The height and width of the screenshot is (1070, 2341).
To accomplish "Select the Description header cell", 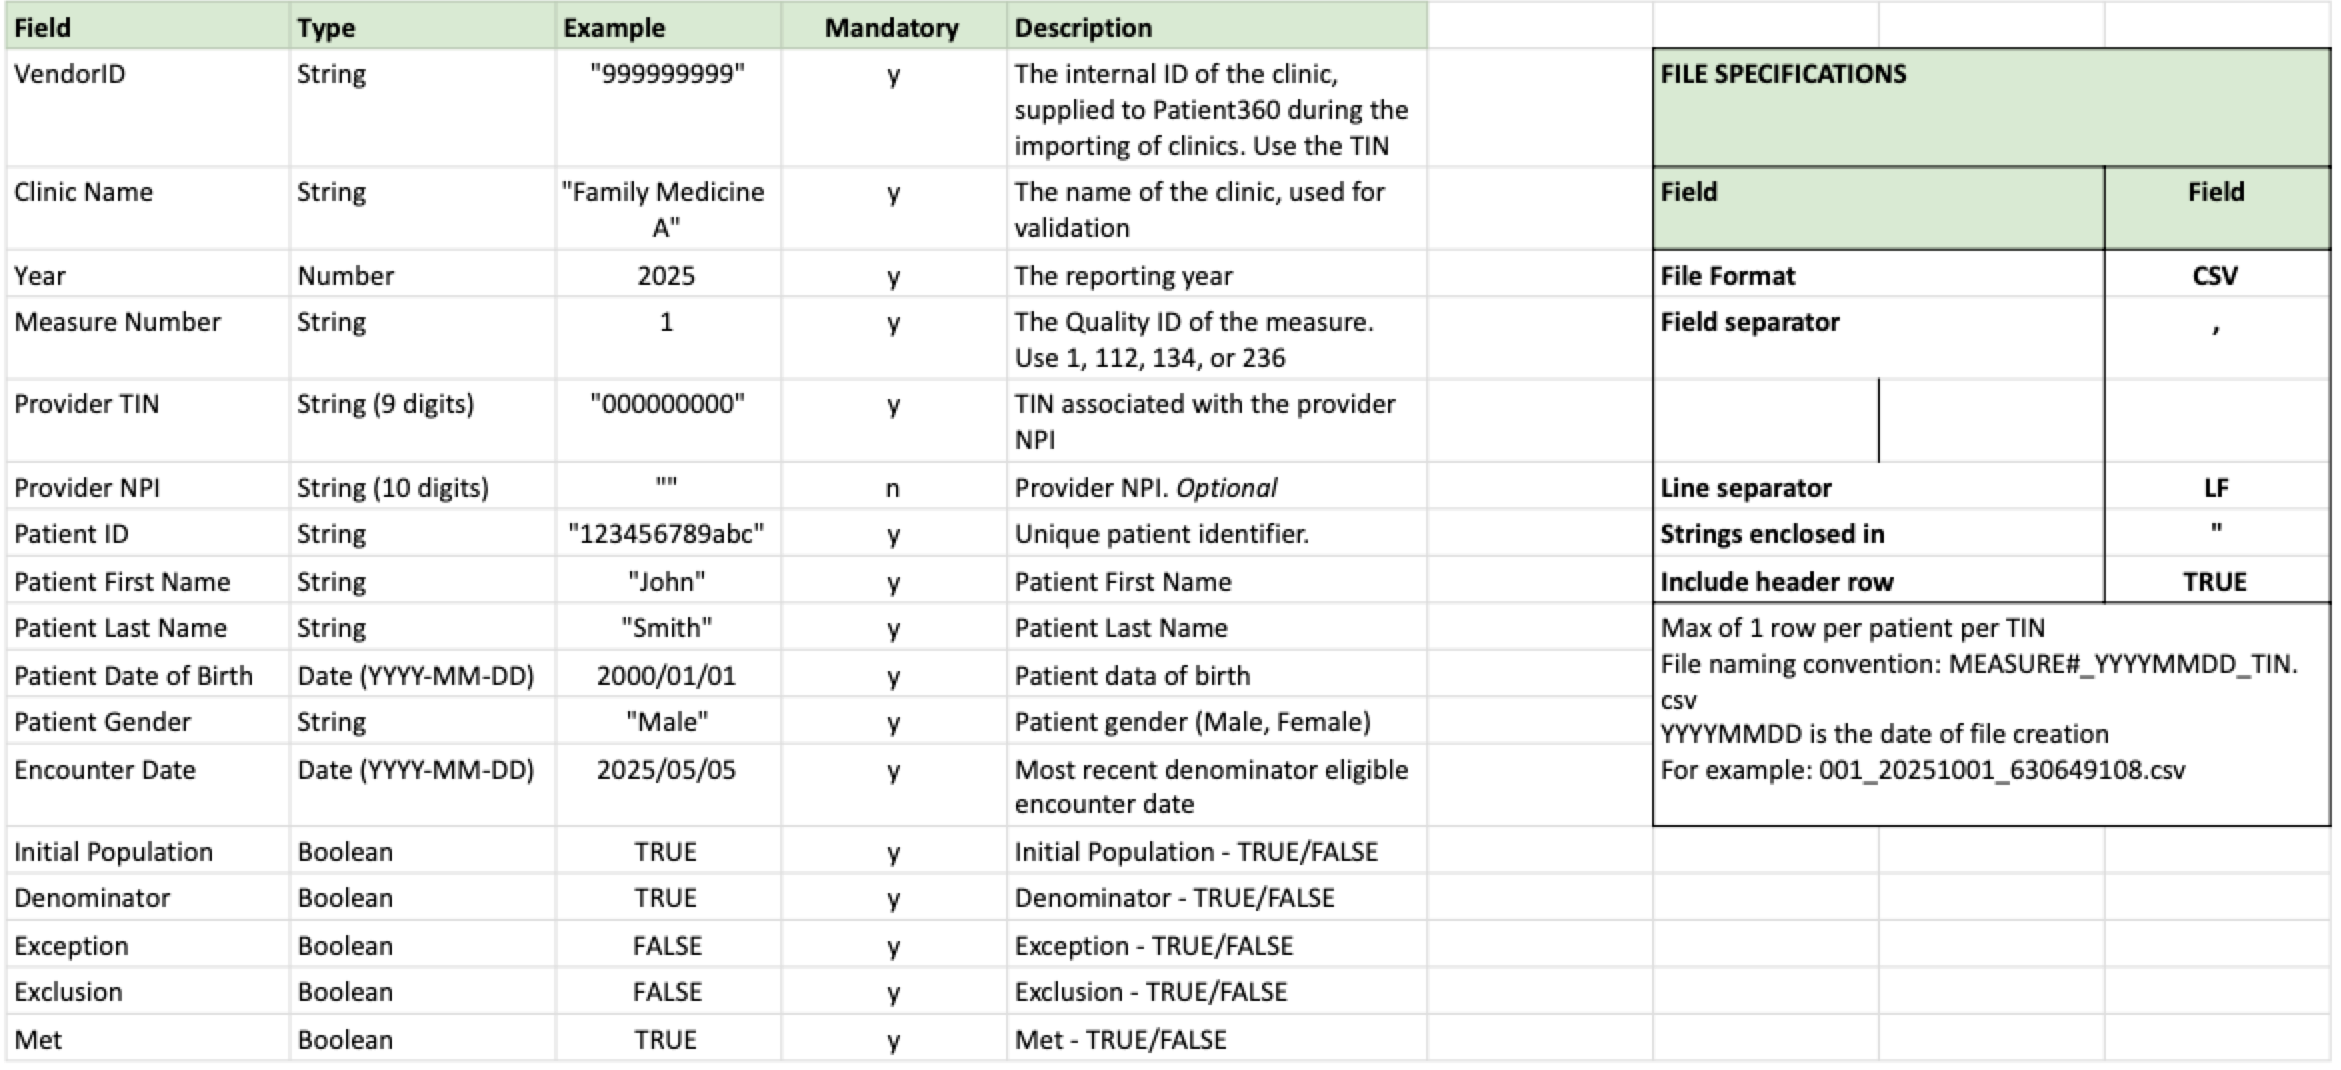I will pyautogui.click(x=1216, y=27).
